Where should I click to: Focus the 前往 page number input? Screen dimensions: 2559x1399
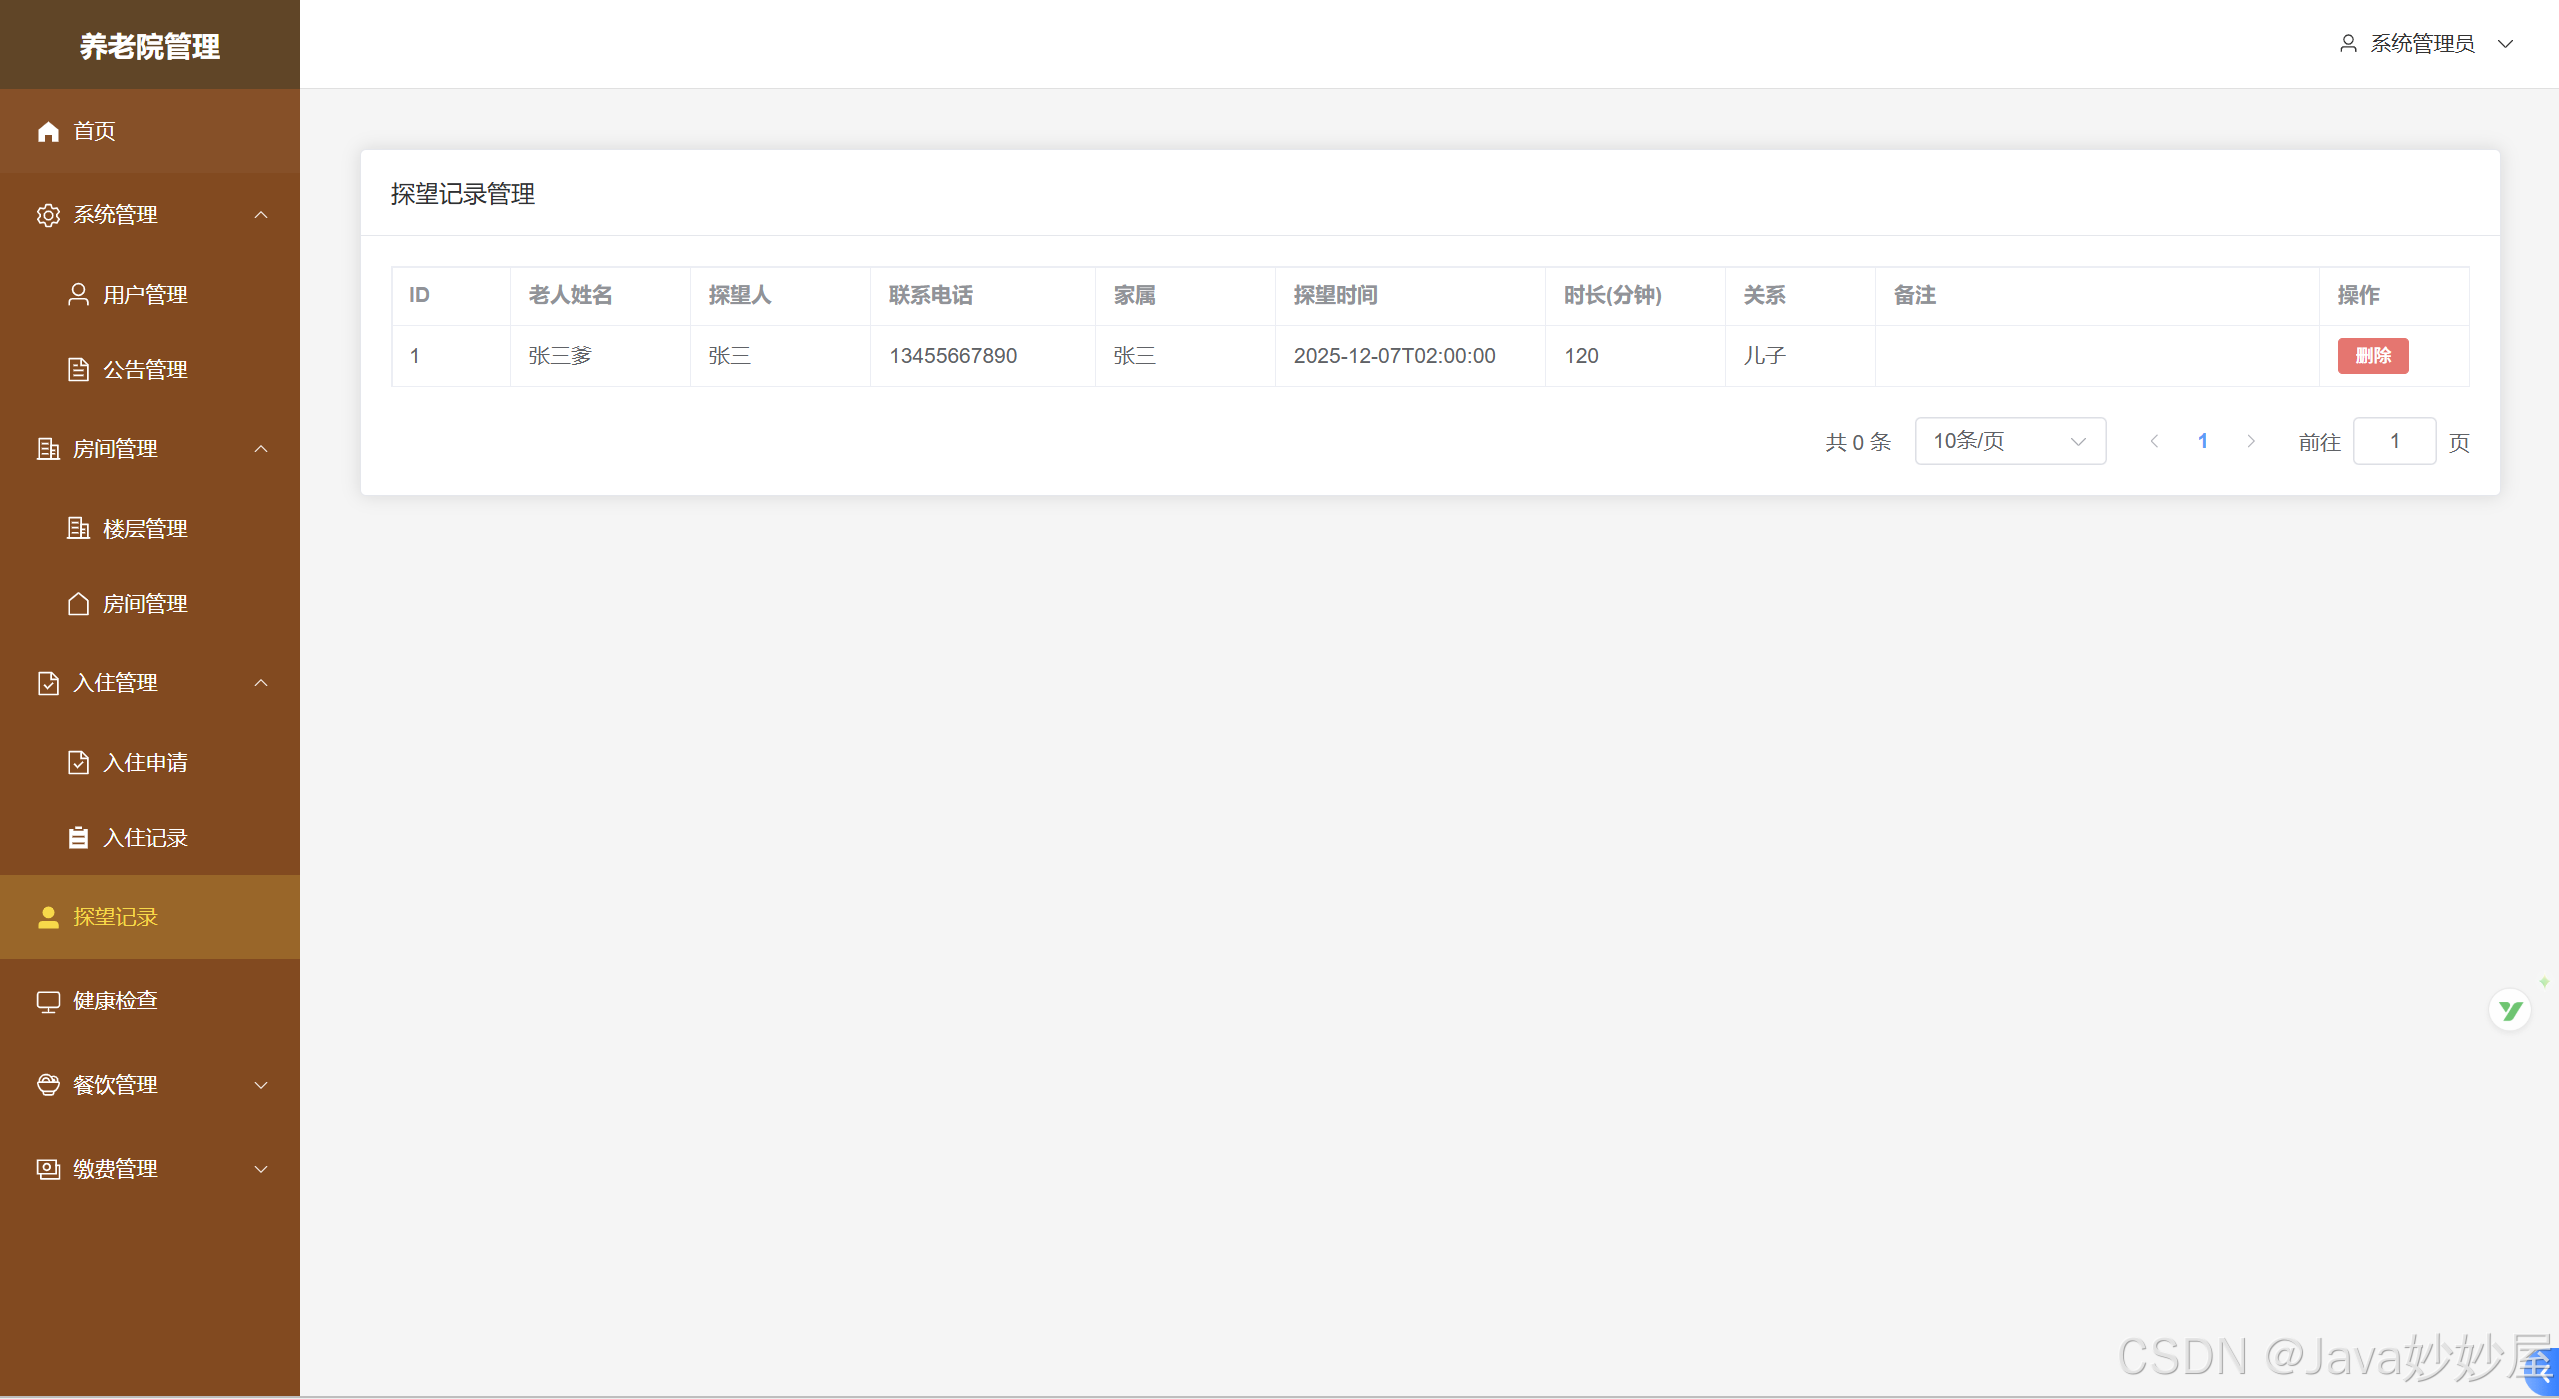point(2393,441)
